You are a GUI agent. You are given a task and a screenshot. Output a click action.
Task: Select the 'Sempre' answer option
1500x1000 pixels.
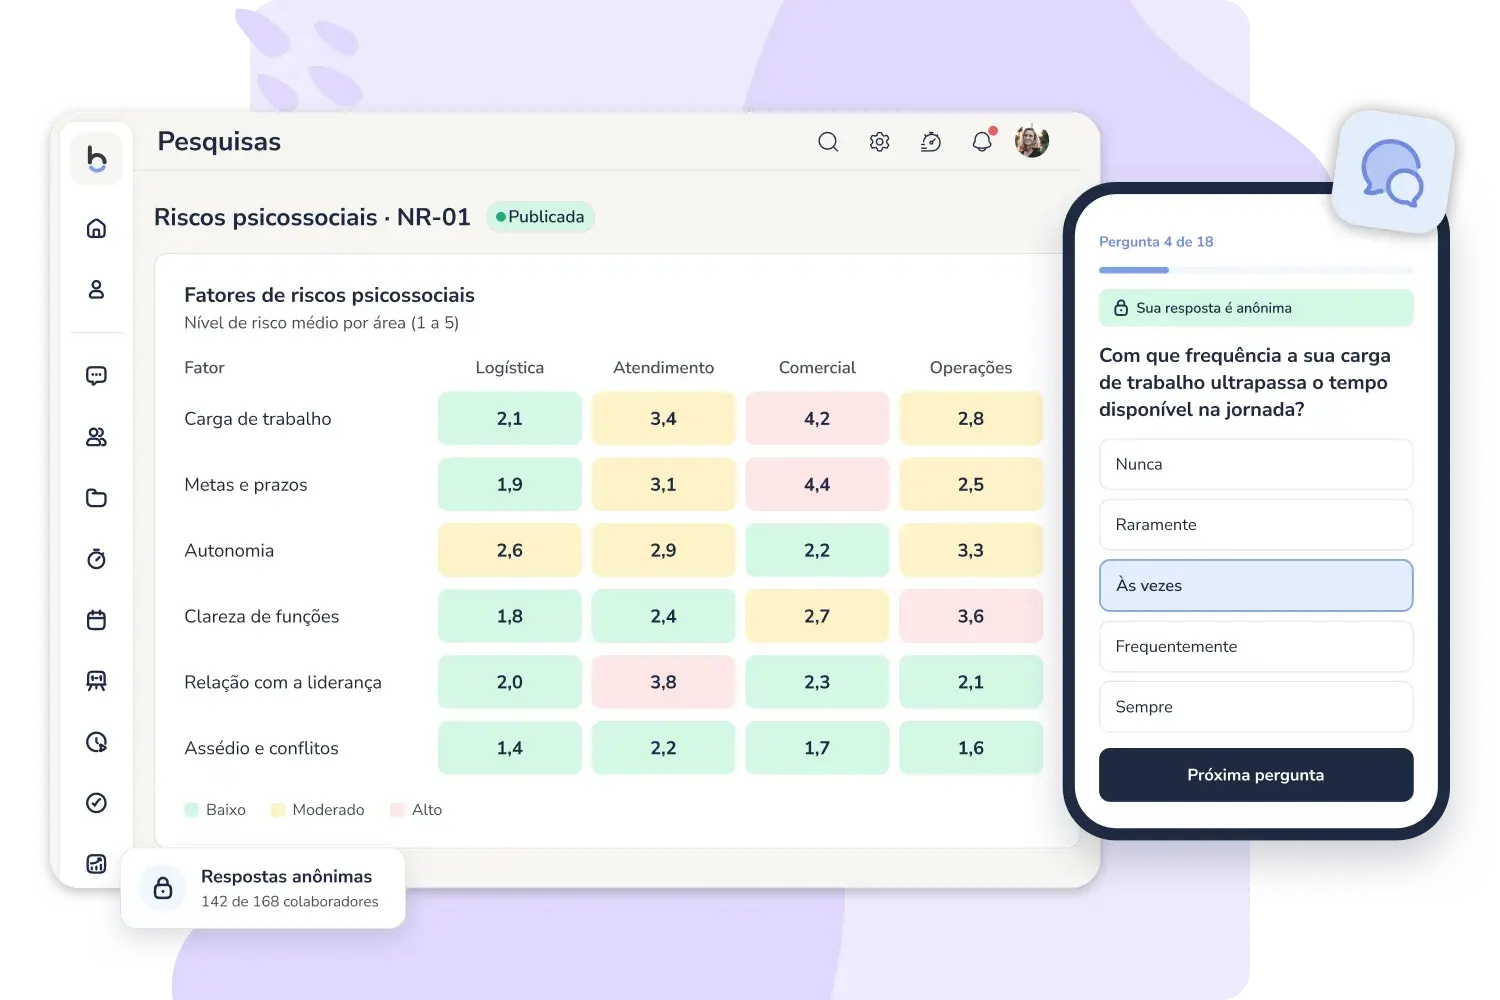click(1256, 707)
